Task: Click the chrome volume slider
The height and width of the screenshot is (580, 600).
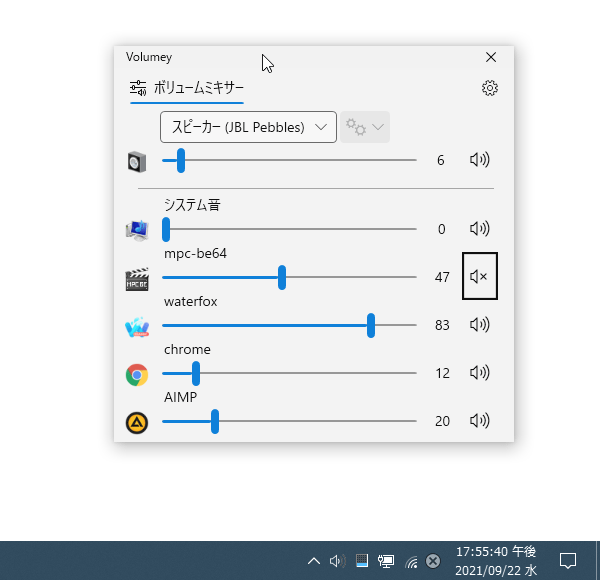Action: click(289, 373)
